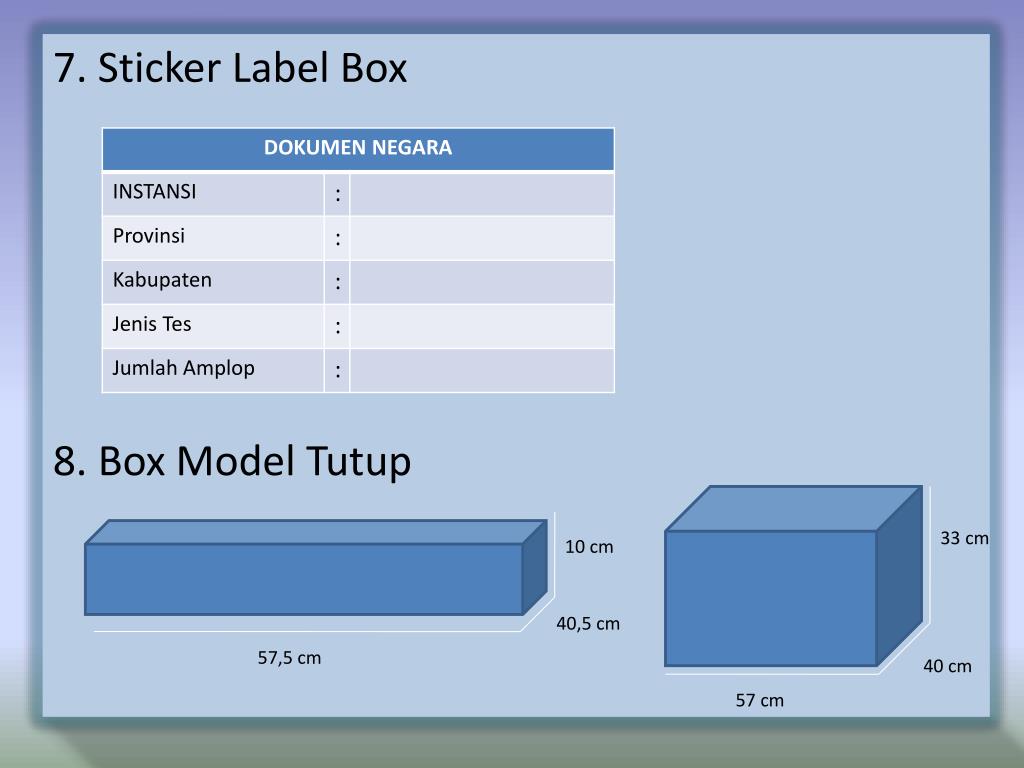Screen dimensions: 1024x768
Task: Click the blue rectangular box shape
Action: tap(300, 580)
